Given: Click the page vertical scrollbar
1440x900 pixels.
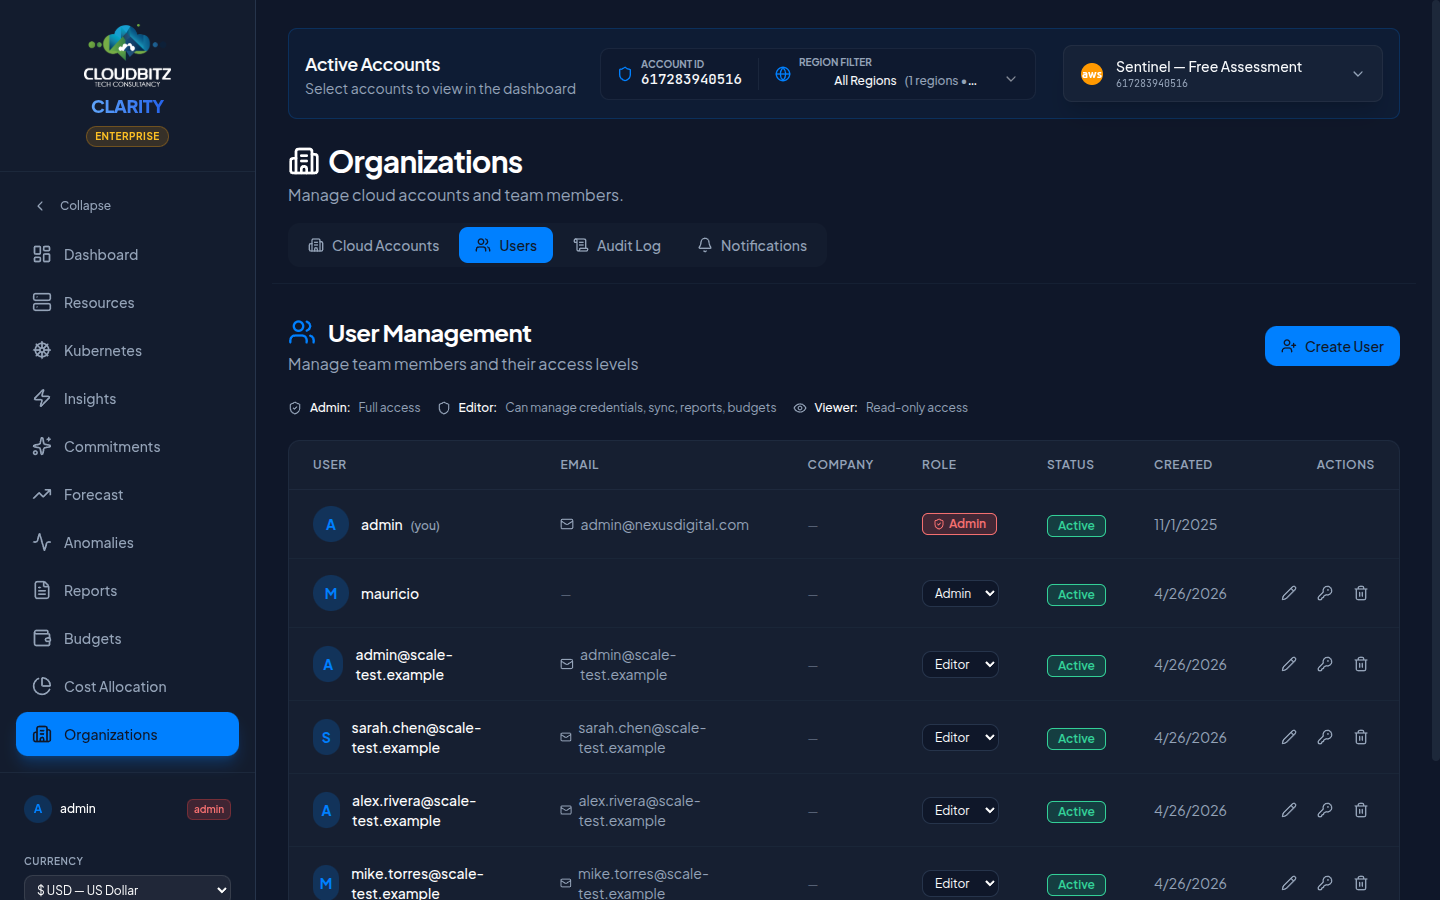Looking at the screenshot, I should 1435,380.
